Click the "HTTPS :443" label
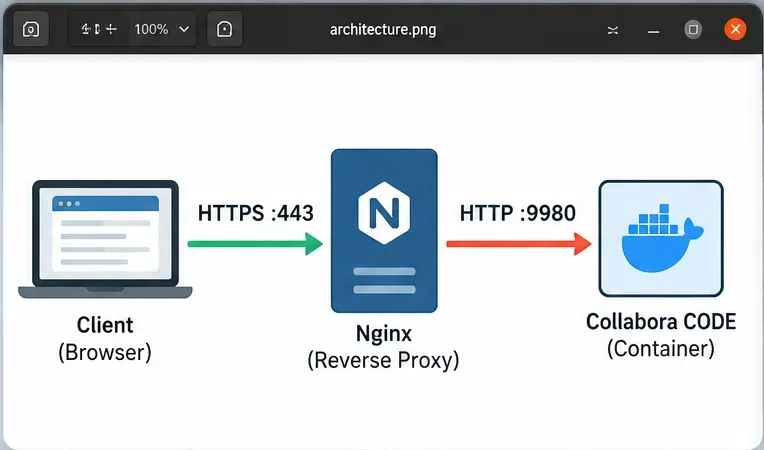The image size is (764, 450). [256, 213]
